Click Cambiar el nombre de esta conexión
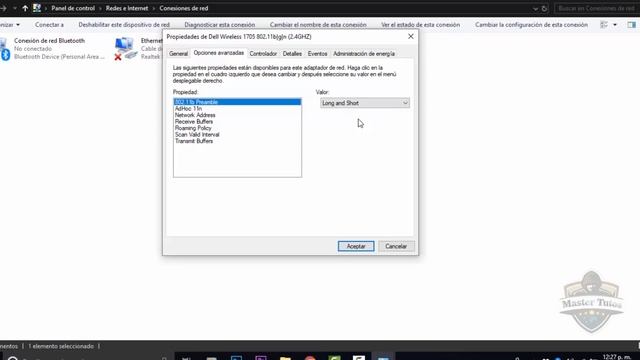The width and height of the screenshot is (640, 360). (x=318, y=25)
